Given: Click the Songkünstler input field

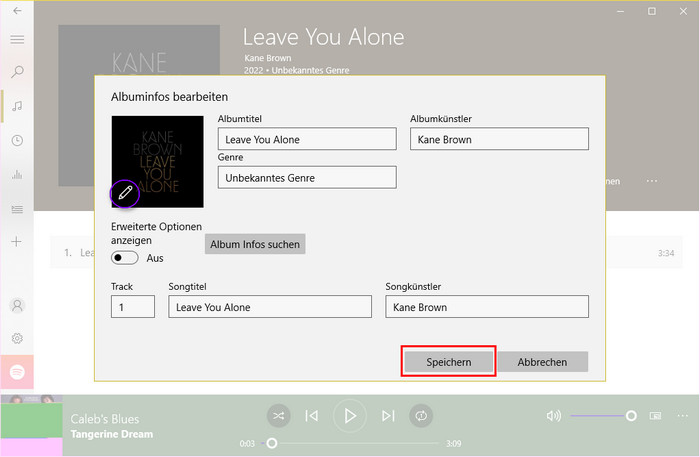Looking at the screenshot, I should pos(487,307).
